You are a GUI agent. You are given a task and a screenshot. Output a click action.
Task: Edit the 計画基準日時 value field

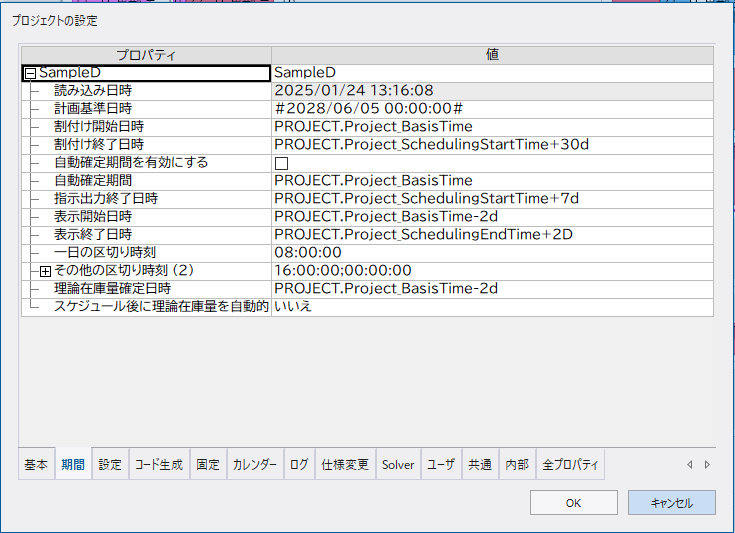pyautogui.click(x=491, y=109)
